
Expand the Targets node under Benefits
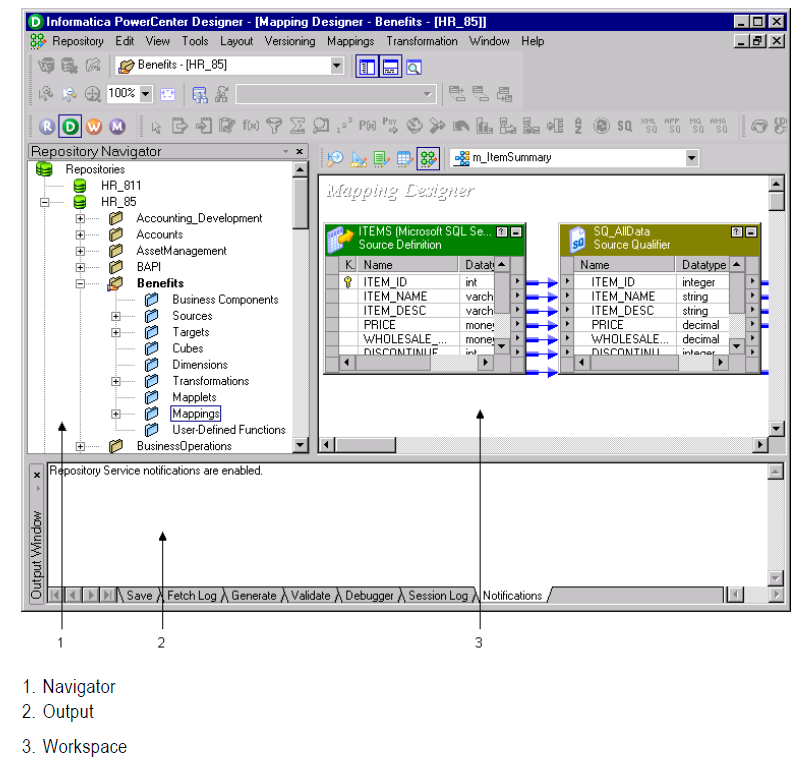[x=116, y=333]
